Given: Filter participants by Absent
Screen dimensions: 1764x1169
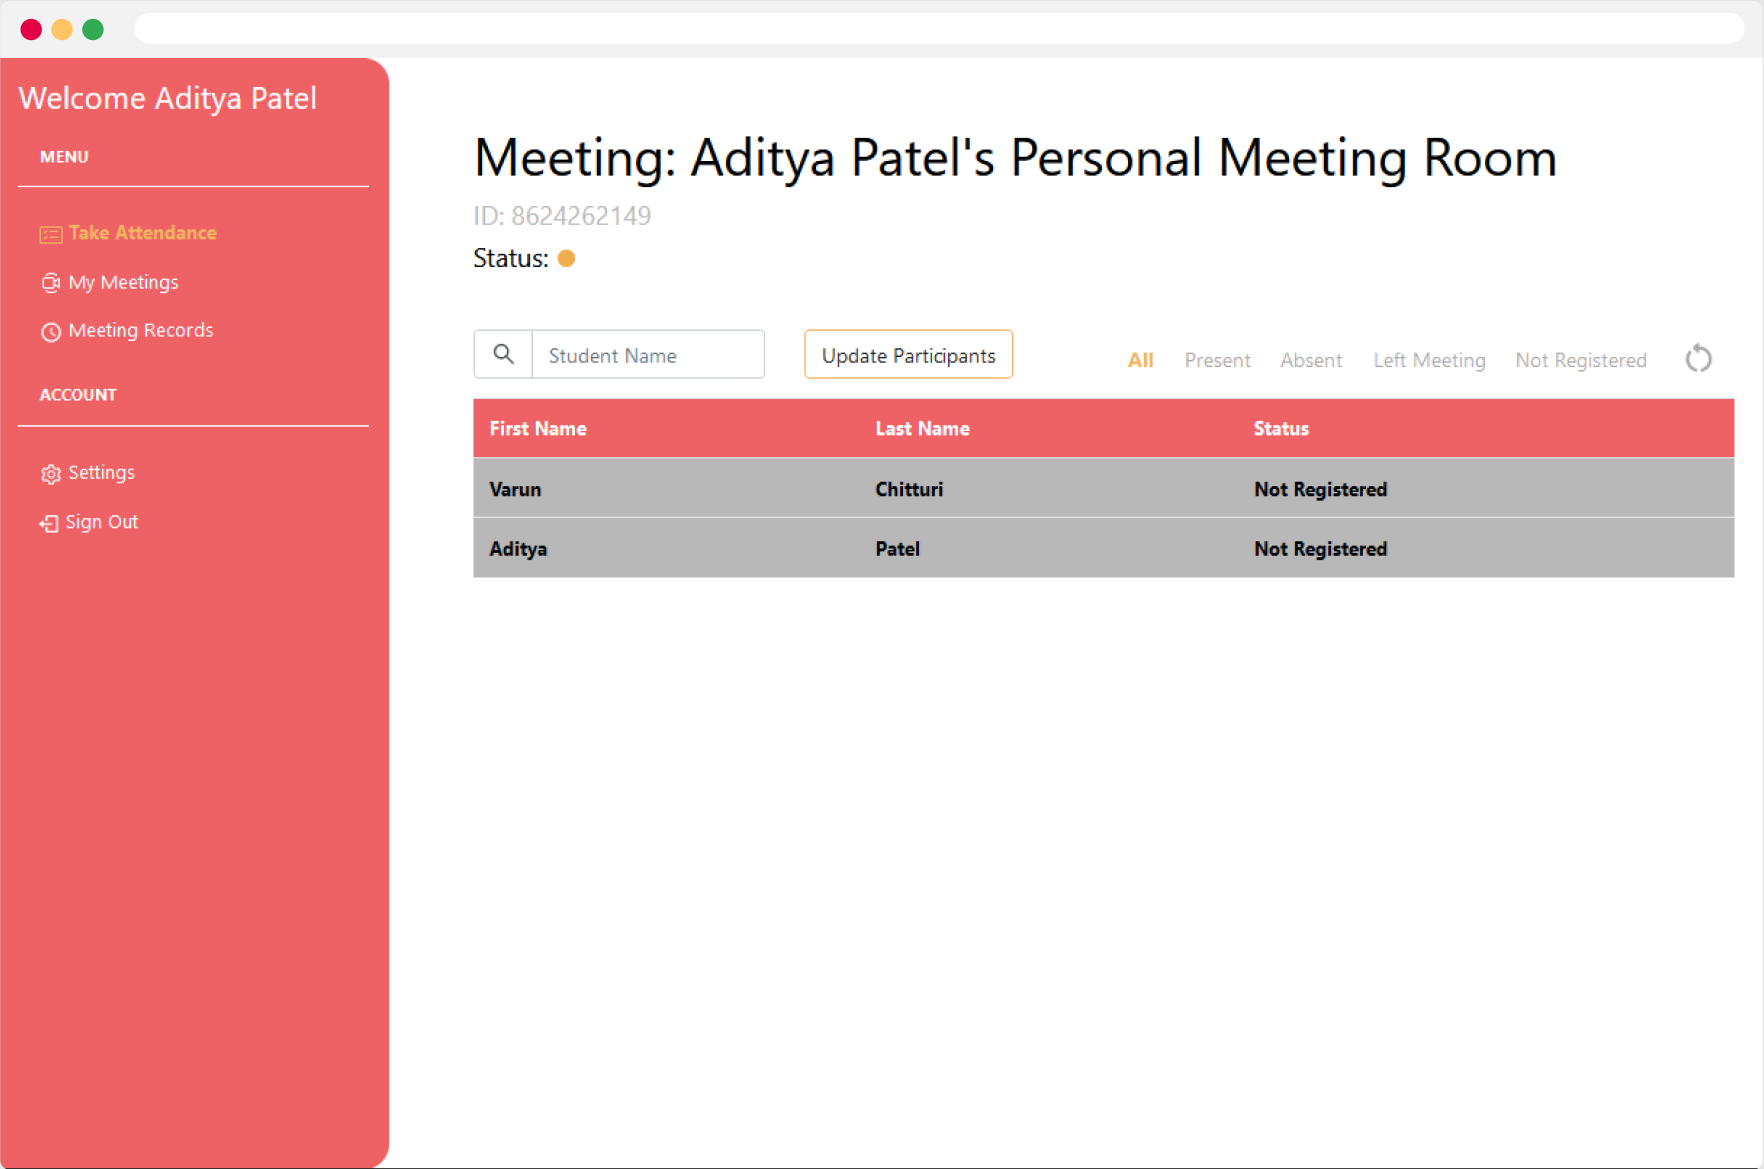Looking at the screenshot, I should coord(1311,360).
